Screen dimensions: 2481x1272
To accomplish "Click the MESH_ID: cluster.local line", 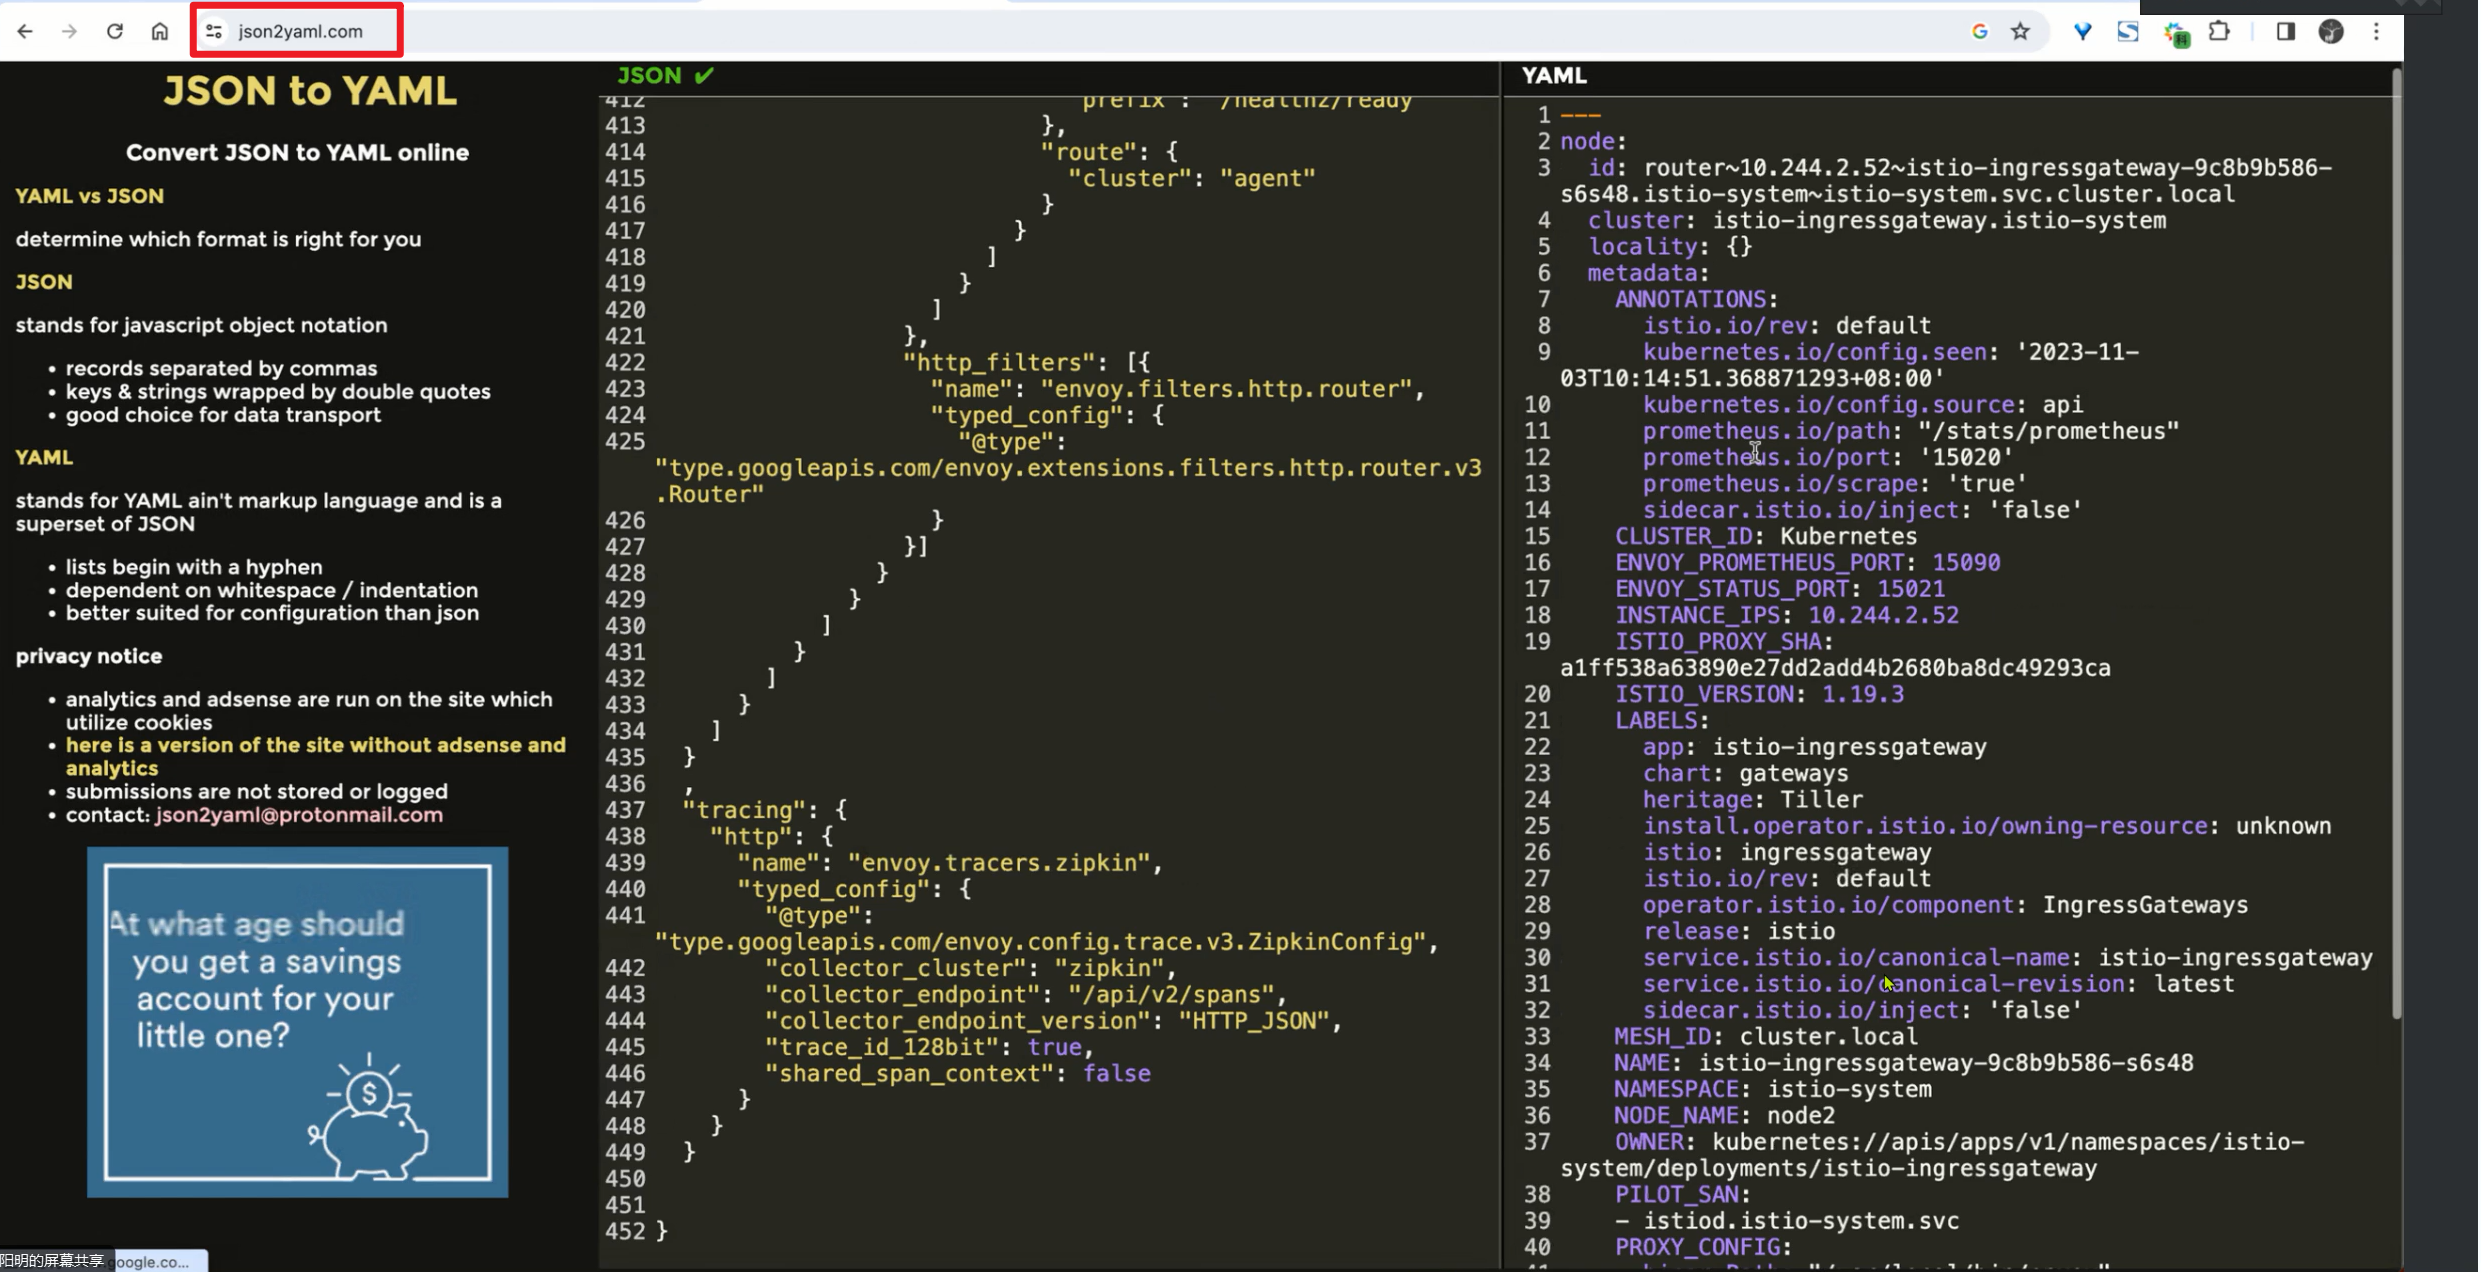I will click(x=1766, y=1036).
